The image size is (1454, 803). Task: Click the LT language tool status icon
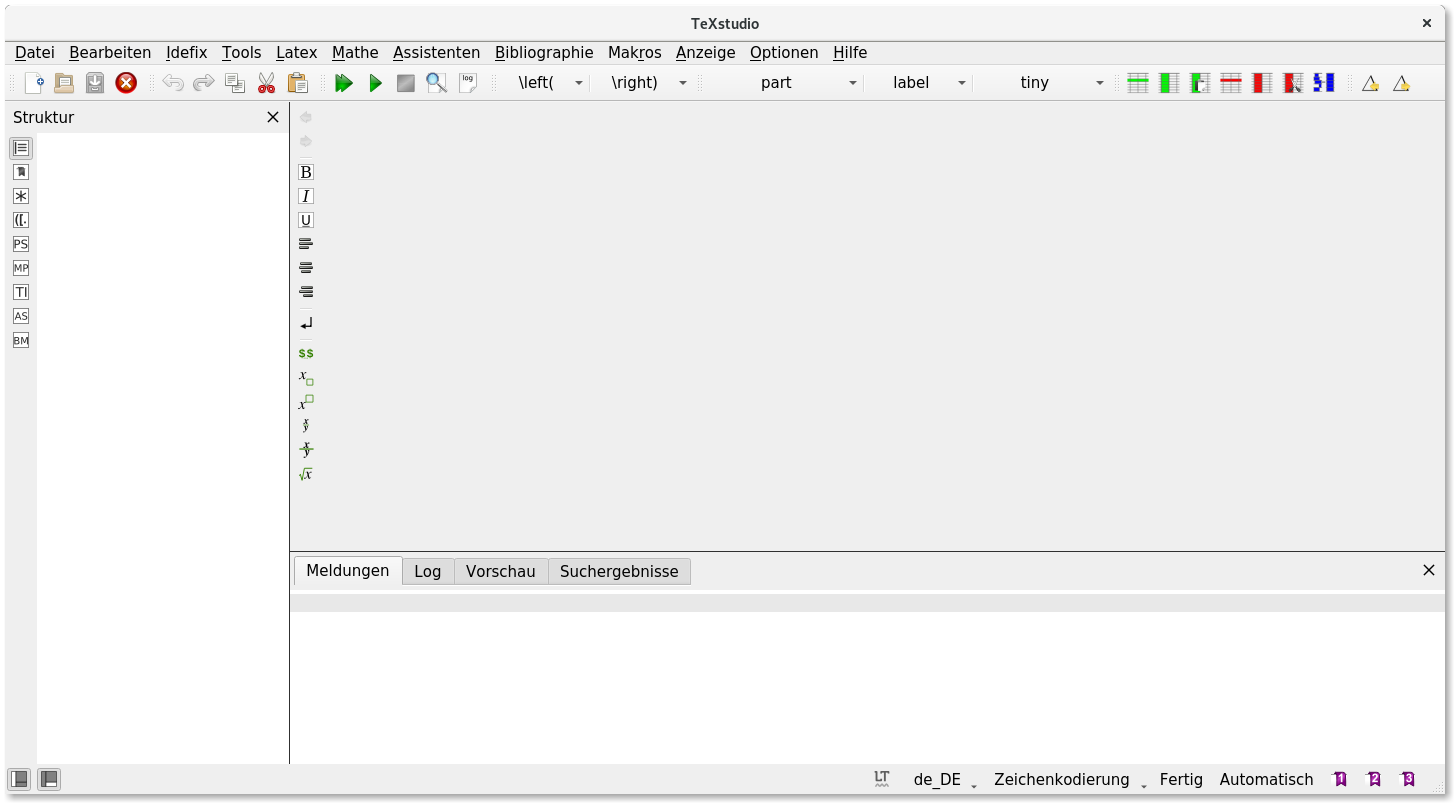[x=881, y=779]
